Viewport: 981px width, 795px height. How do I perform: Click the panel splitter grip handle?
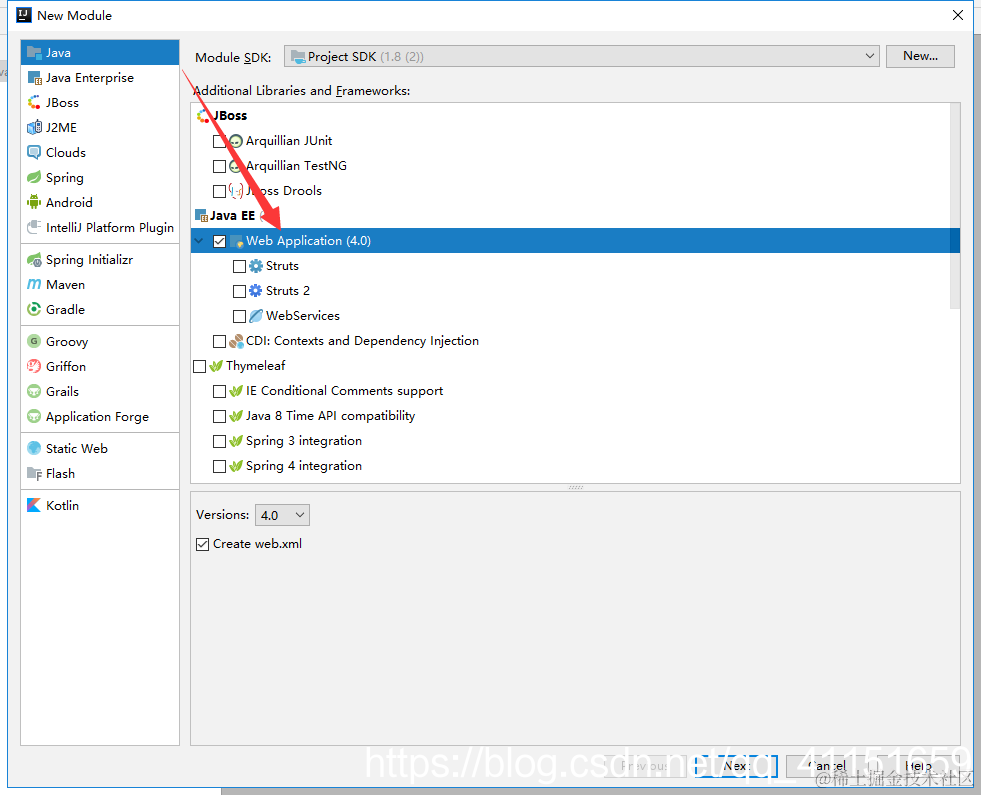coord(576,487)
